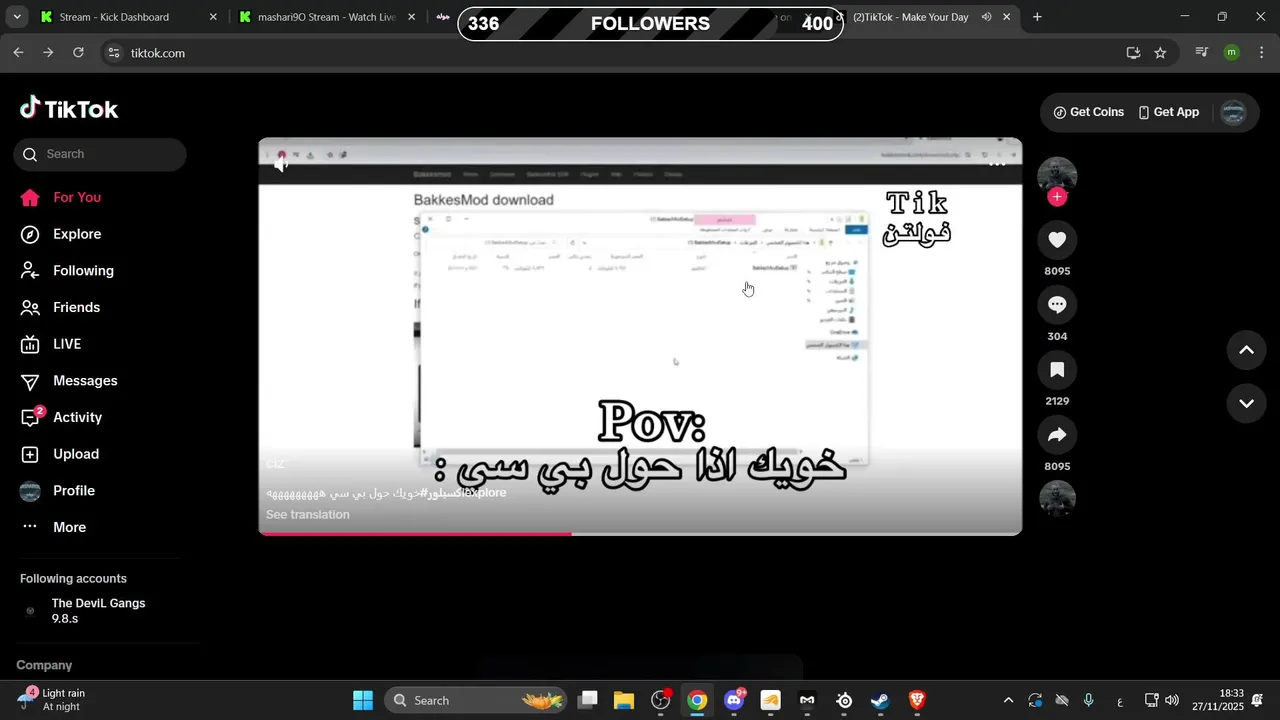Screen dimensions: 1280x720
Task: Focus the TikTok Search field
Action: click(x=100, y=154)
